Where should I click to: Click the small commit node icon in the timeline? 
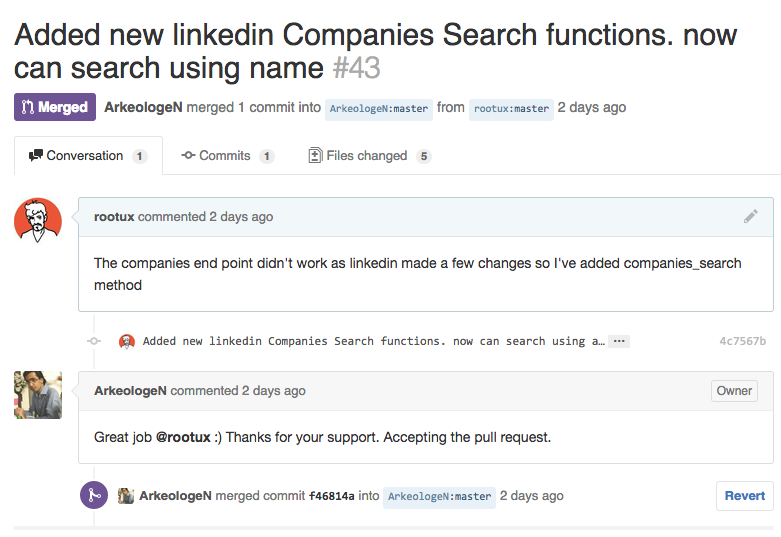[x=94, y=341]
